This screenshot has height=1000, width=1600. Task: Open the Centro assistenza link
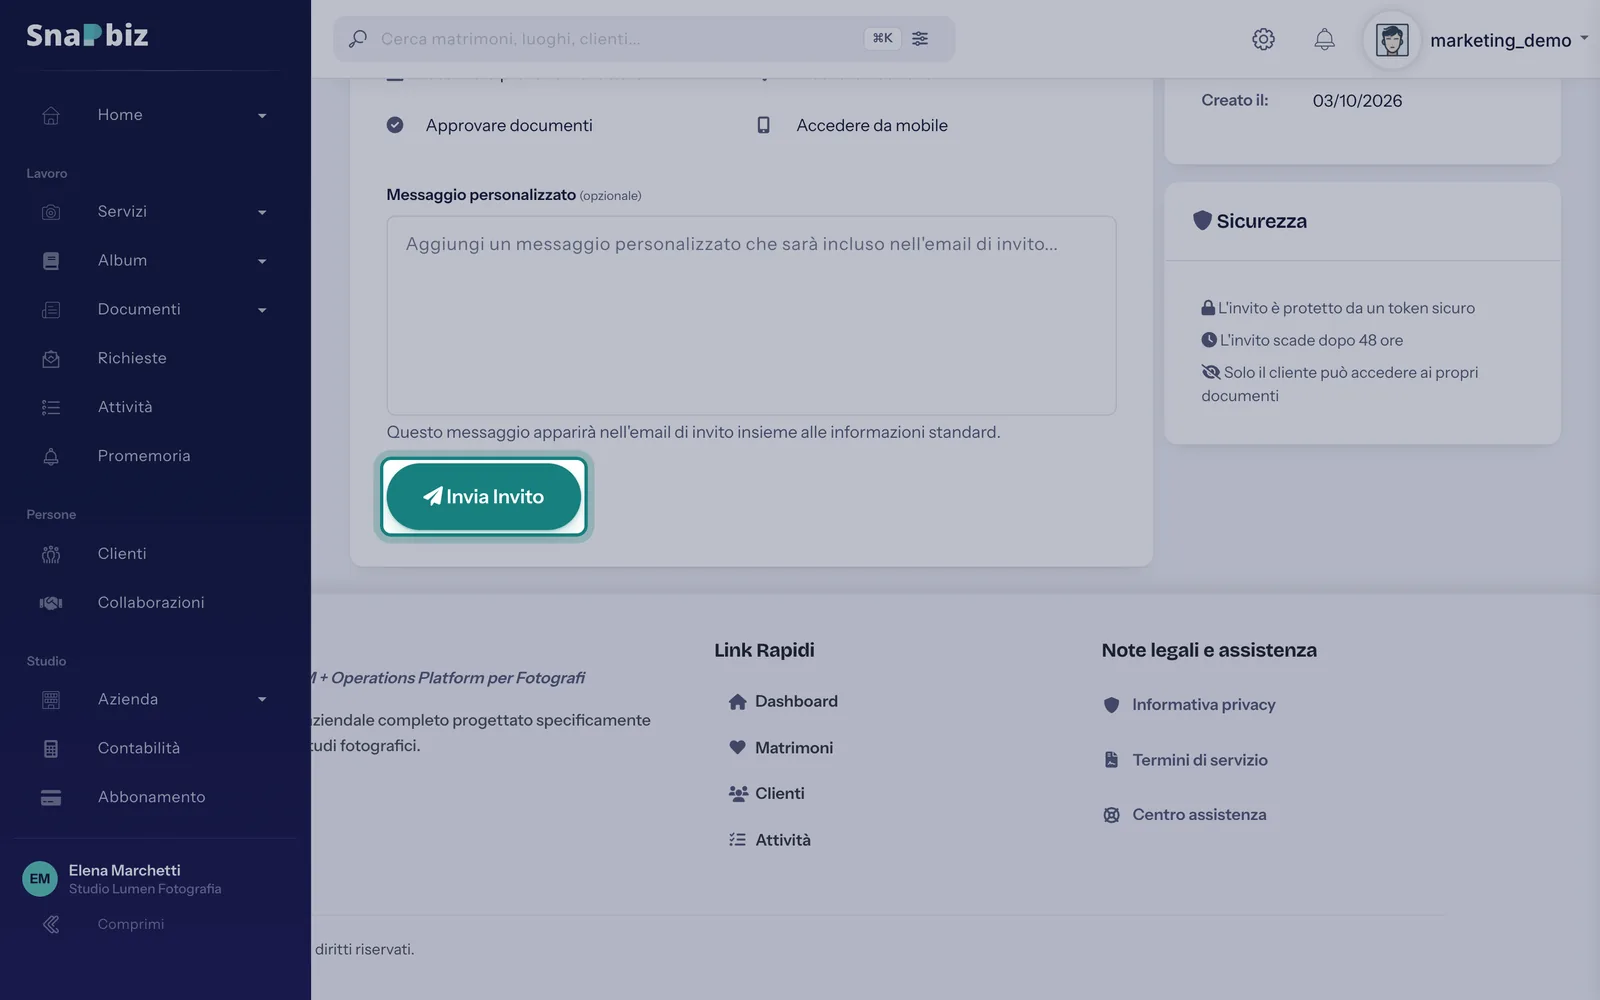(x=1199, y=815)
